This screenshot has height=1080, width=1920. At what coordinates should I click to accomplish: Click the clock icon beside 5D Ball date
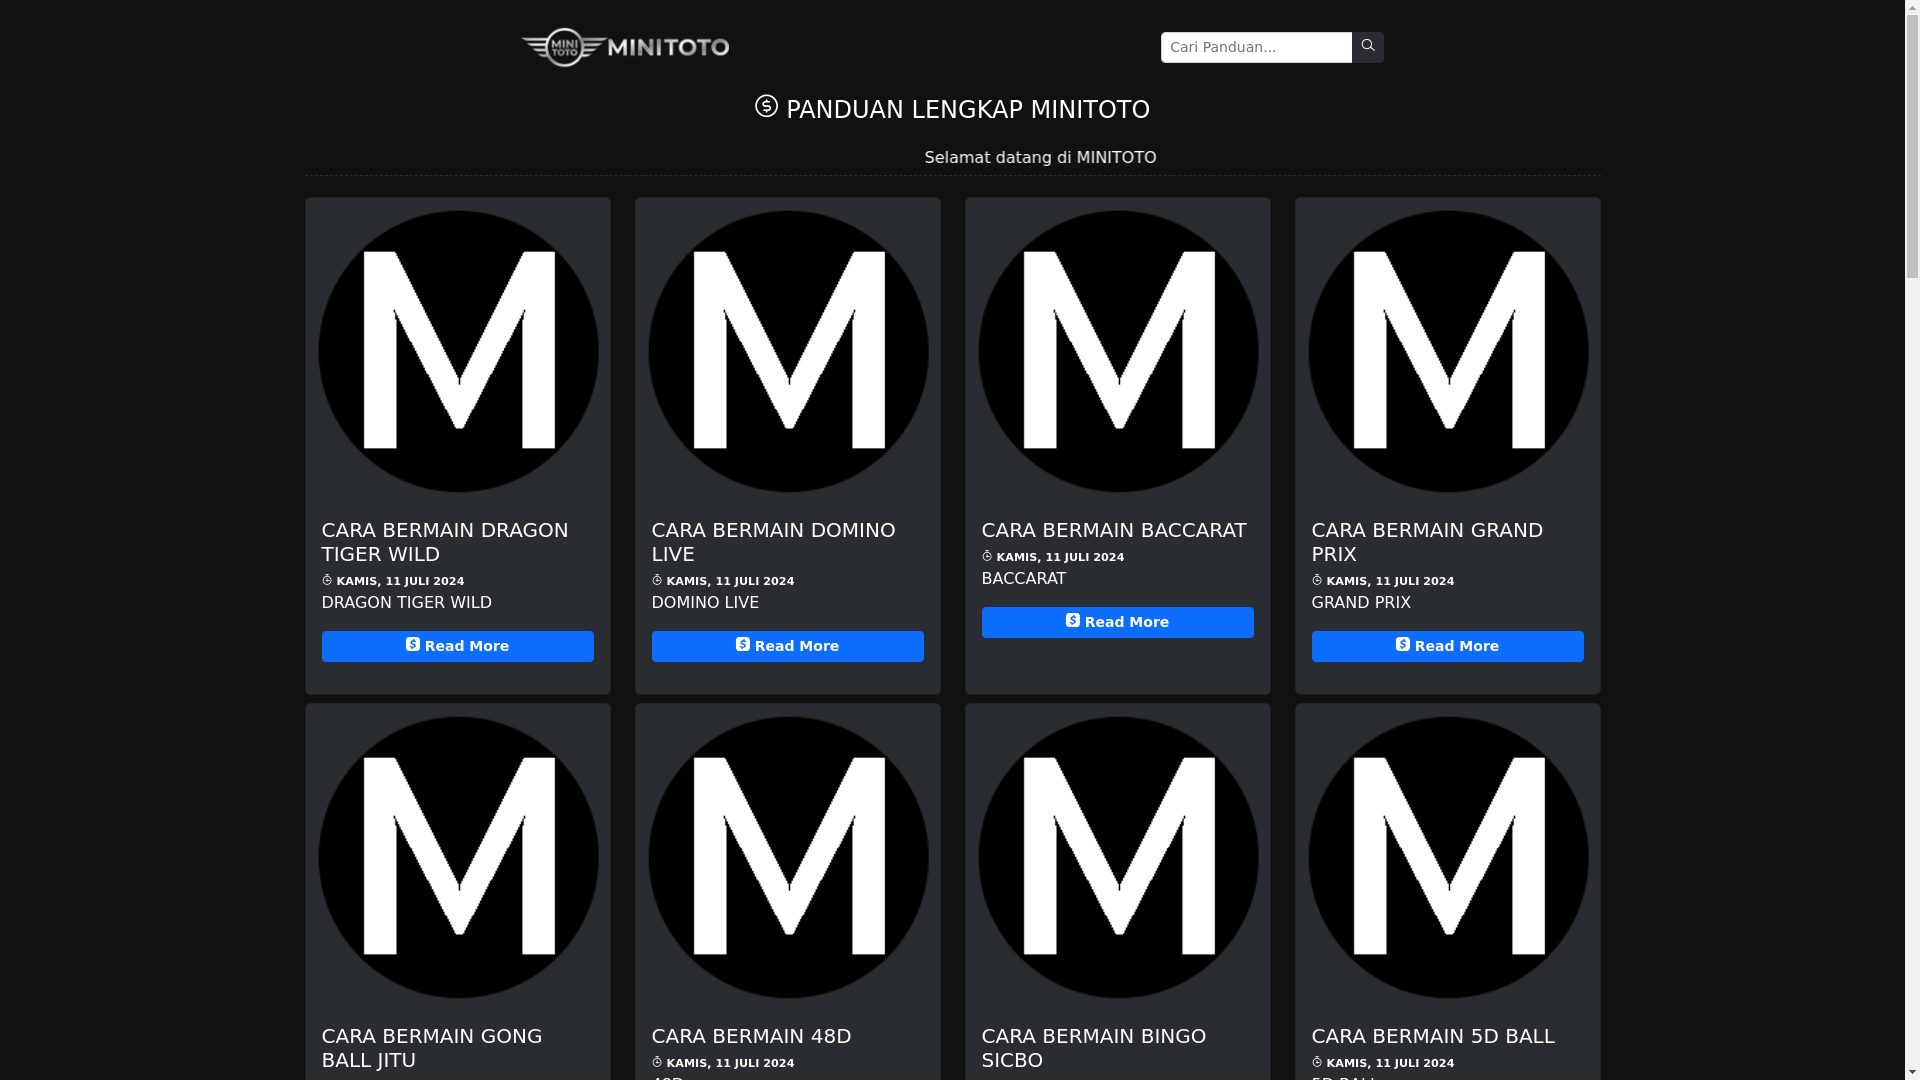1317,1062
